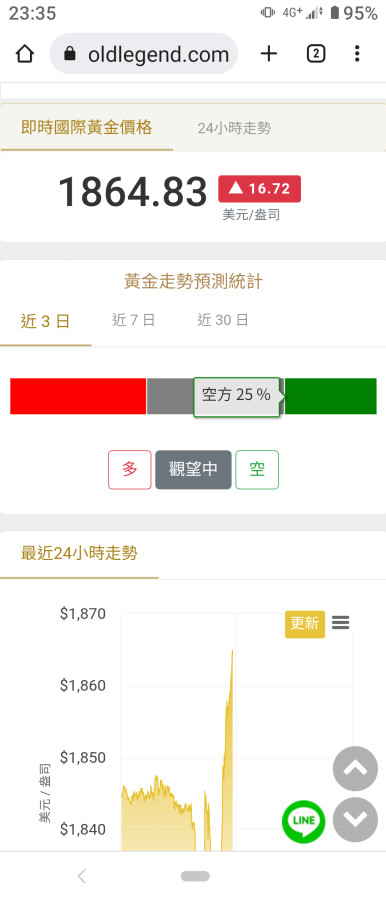Tap the browser home icon

25,54
